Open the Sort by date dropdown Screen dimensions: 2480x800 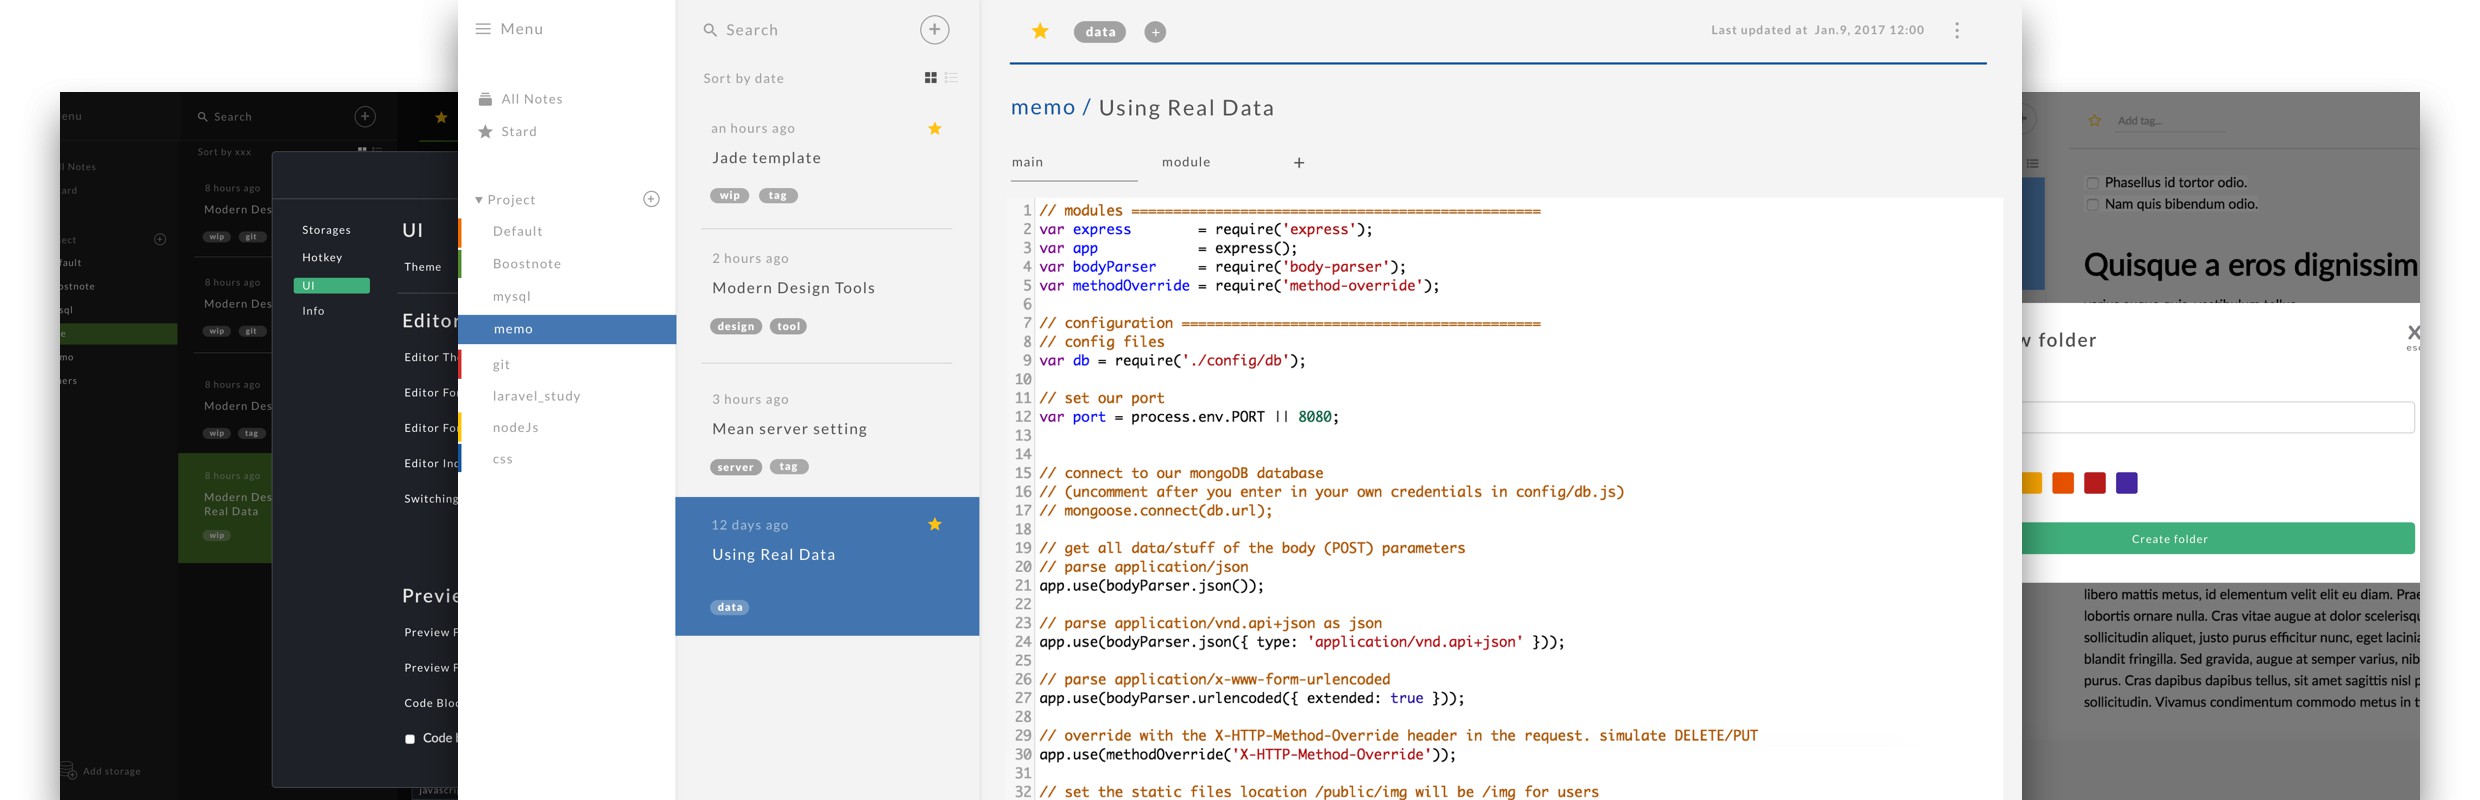[x=743, y=78]
